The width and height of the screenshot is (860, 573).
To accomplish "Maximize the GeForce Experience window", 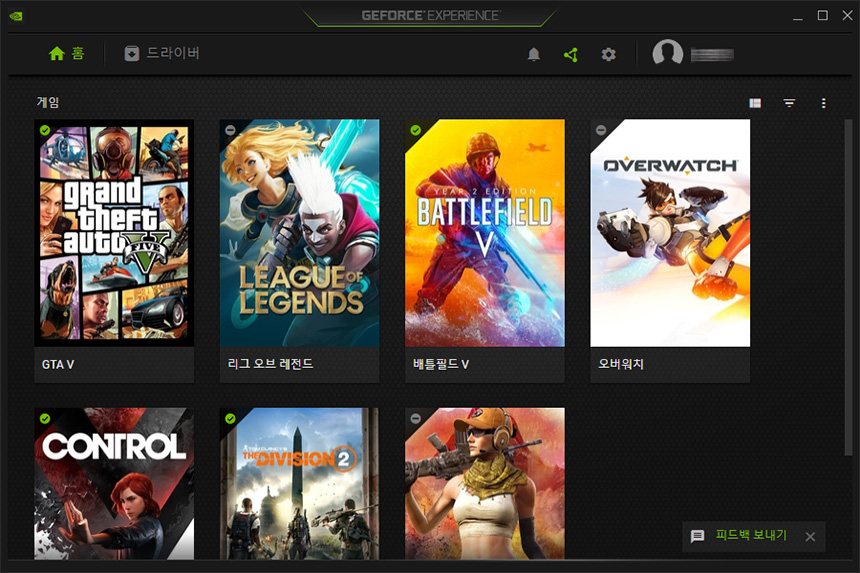I will (823, 15).
